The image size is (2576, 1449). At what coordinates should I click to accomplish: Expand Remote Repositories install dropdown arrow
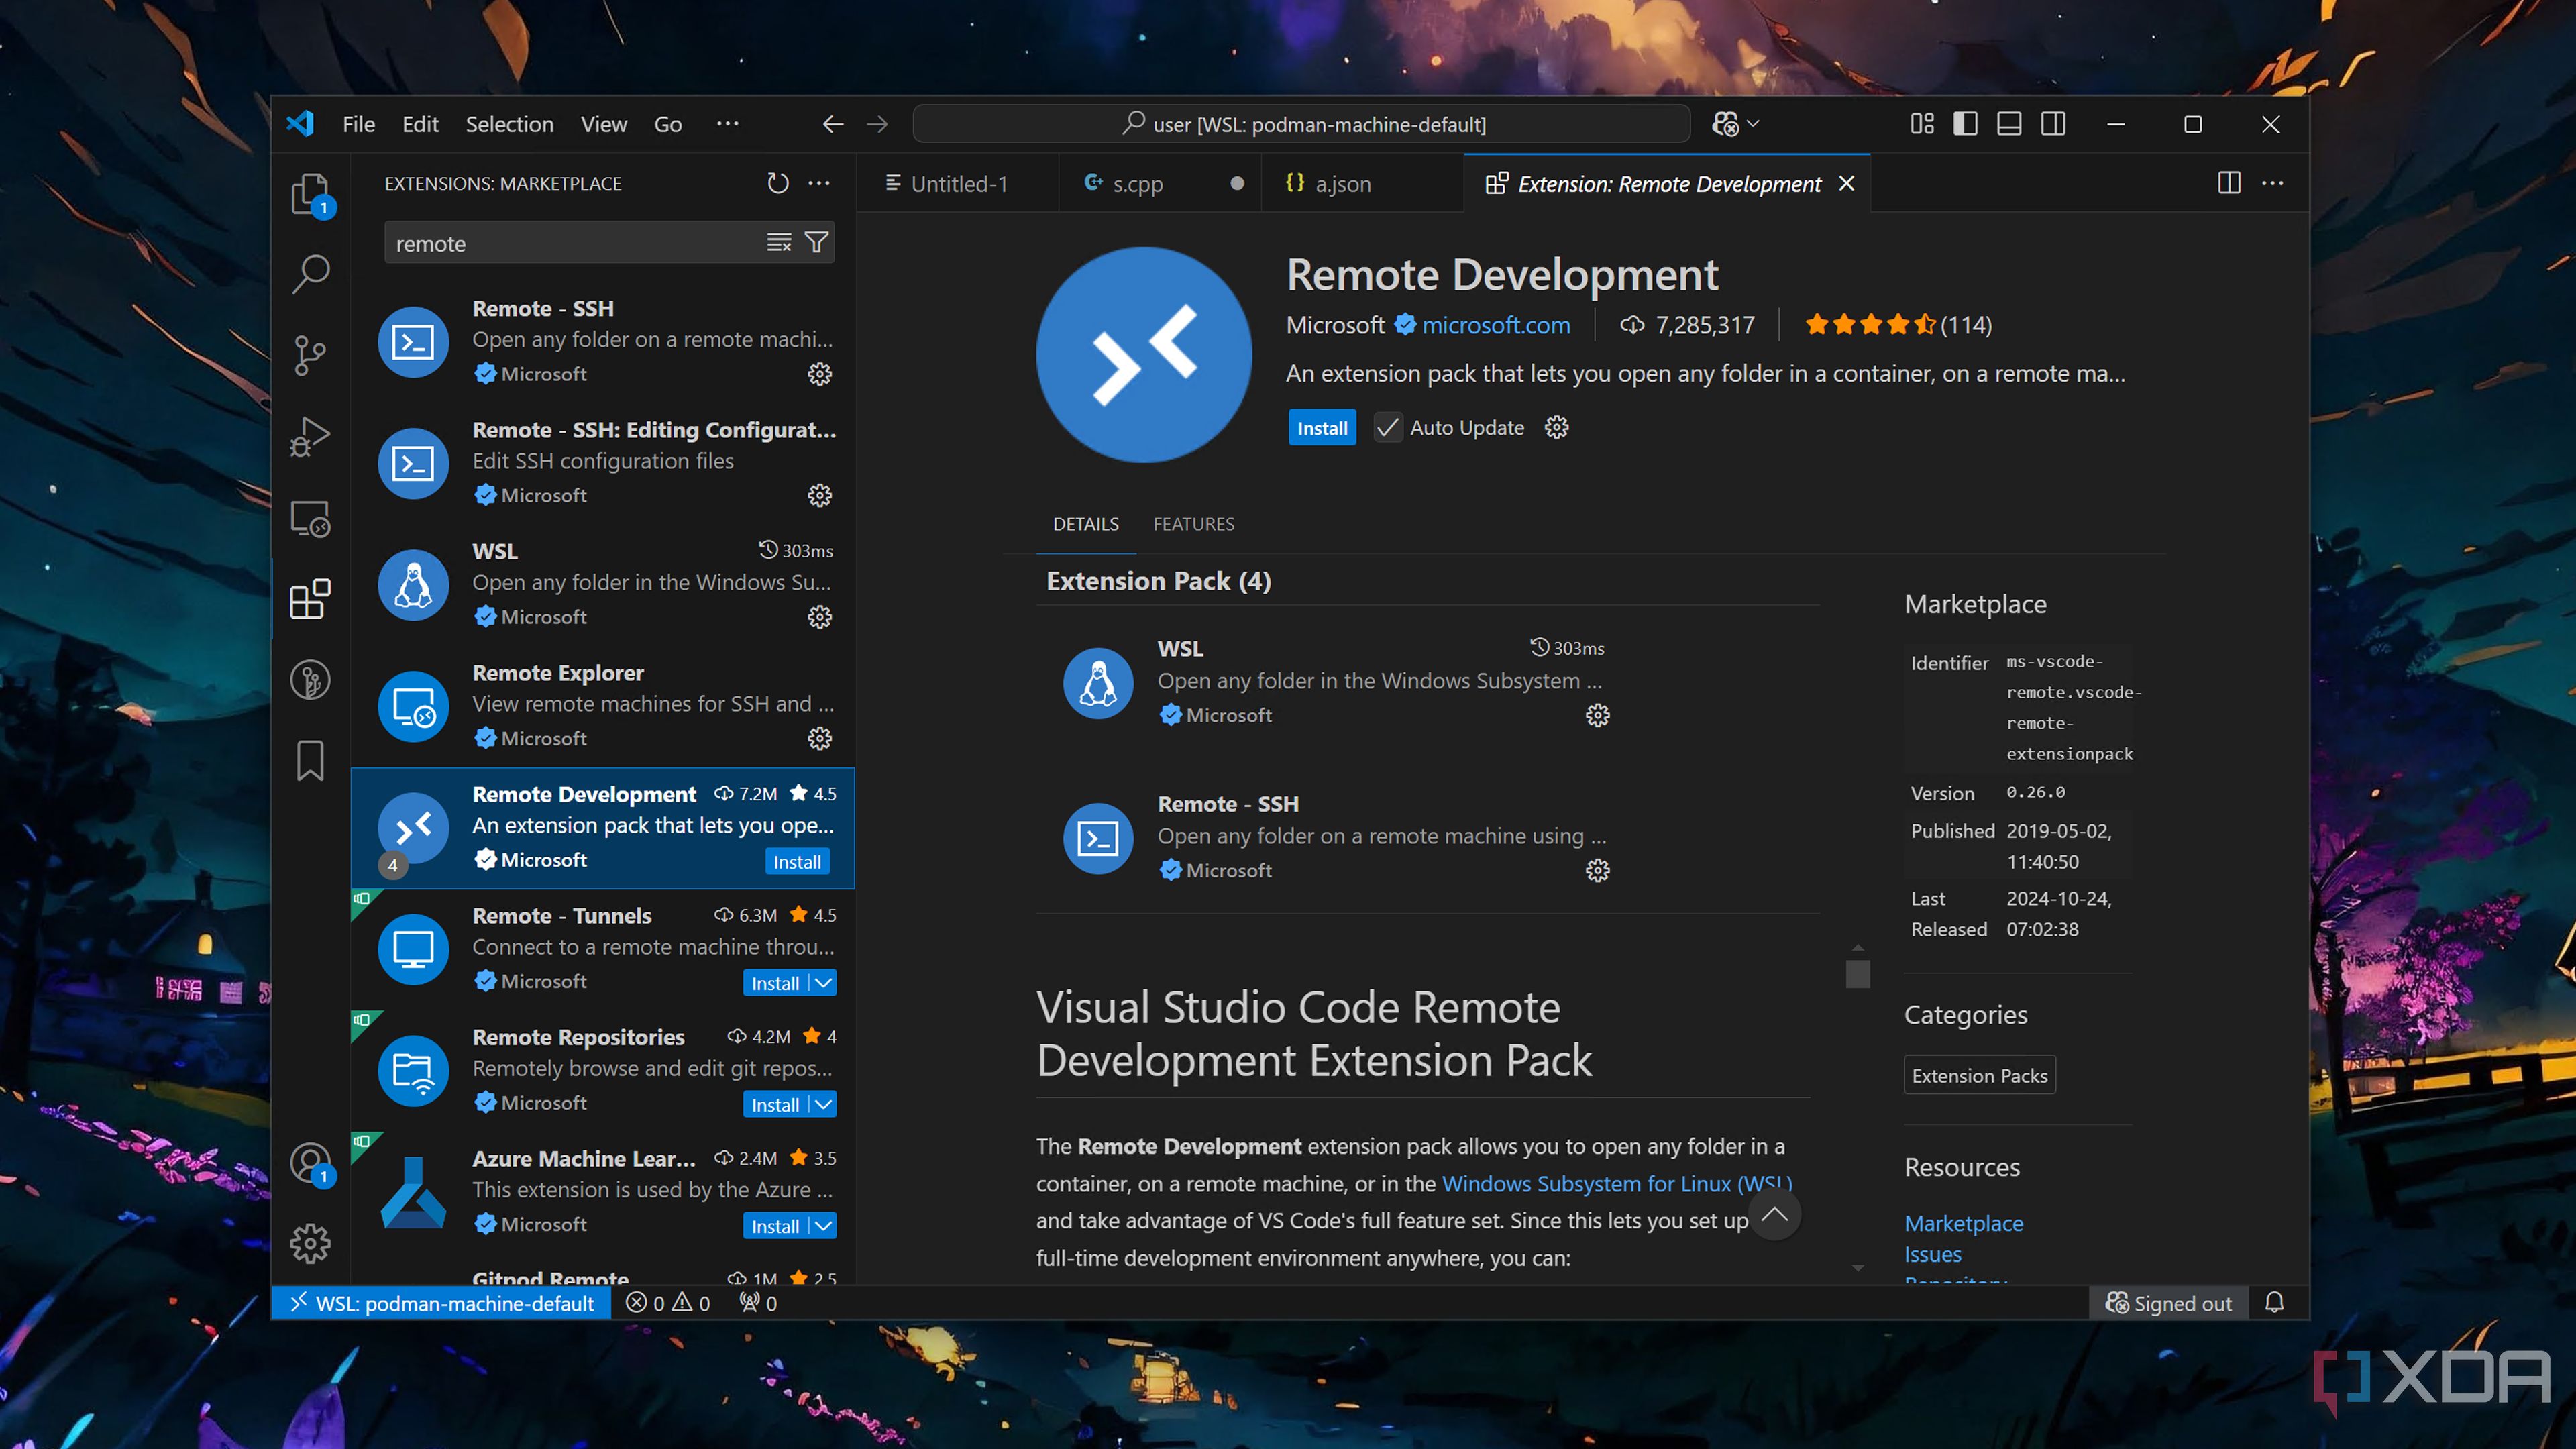(x=823, y=1104)
